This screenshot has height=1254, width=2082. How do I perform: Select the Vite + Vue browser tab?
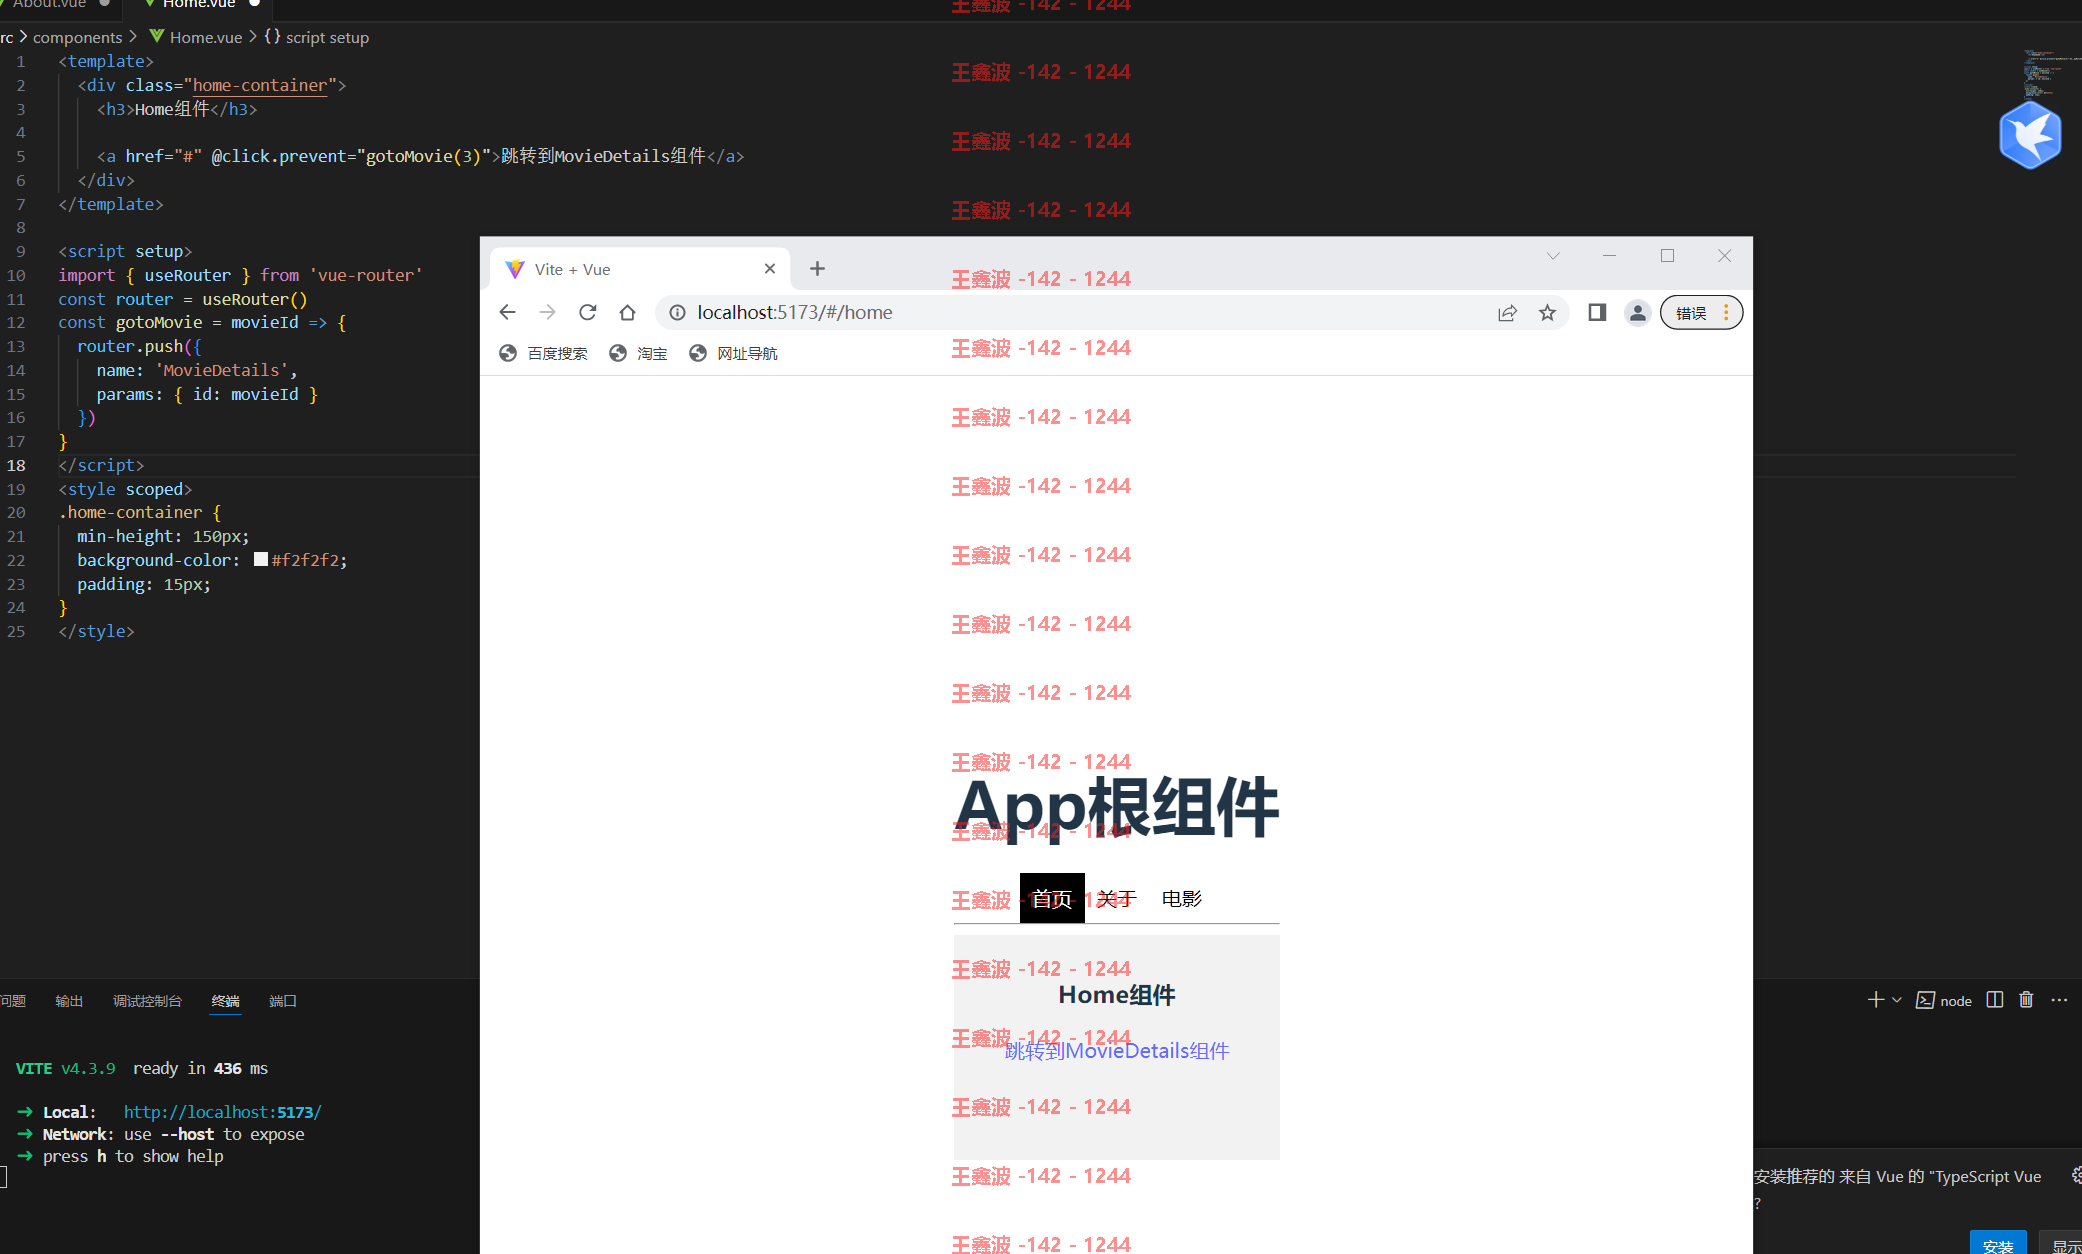(640, 269)
